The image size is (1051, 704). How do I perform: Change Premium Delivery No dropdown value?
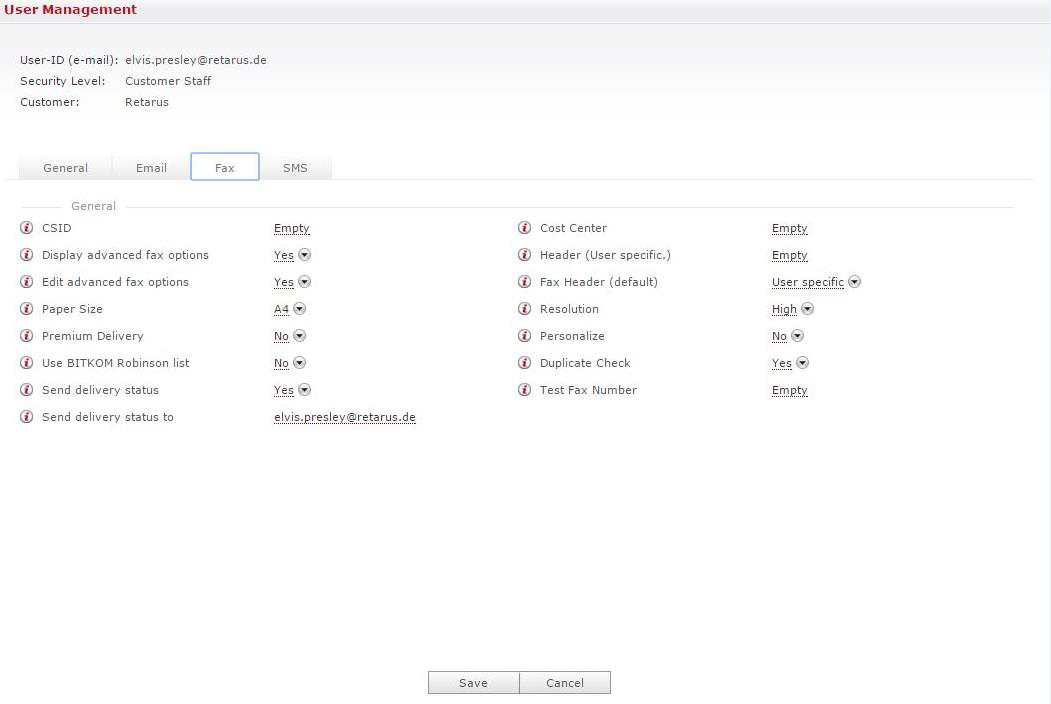[x=299, y=336]
